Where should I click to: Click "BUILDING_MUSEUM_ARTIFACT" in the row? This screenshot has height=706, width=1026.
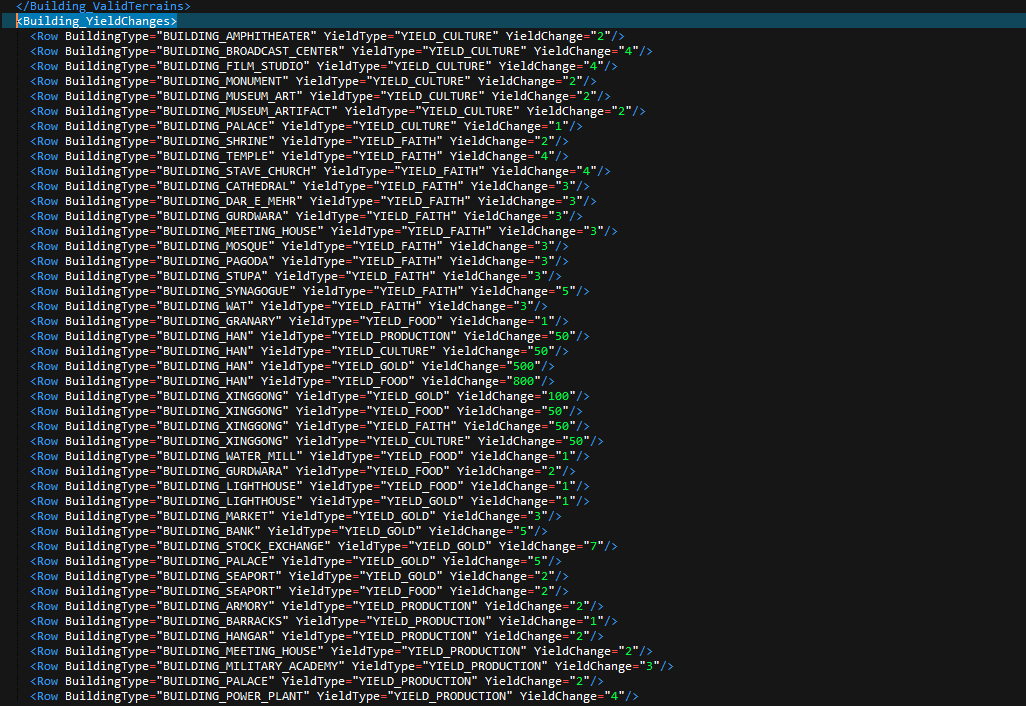pos(247,111)
